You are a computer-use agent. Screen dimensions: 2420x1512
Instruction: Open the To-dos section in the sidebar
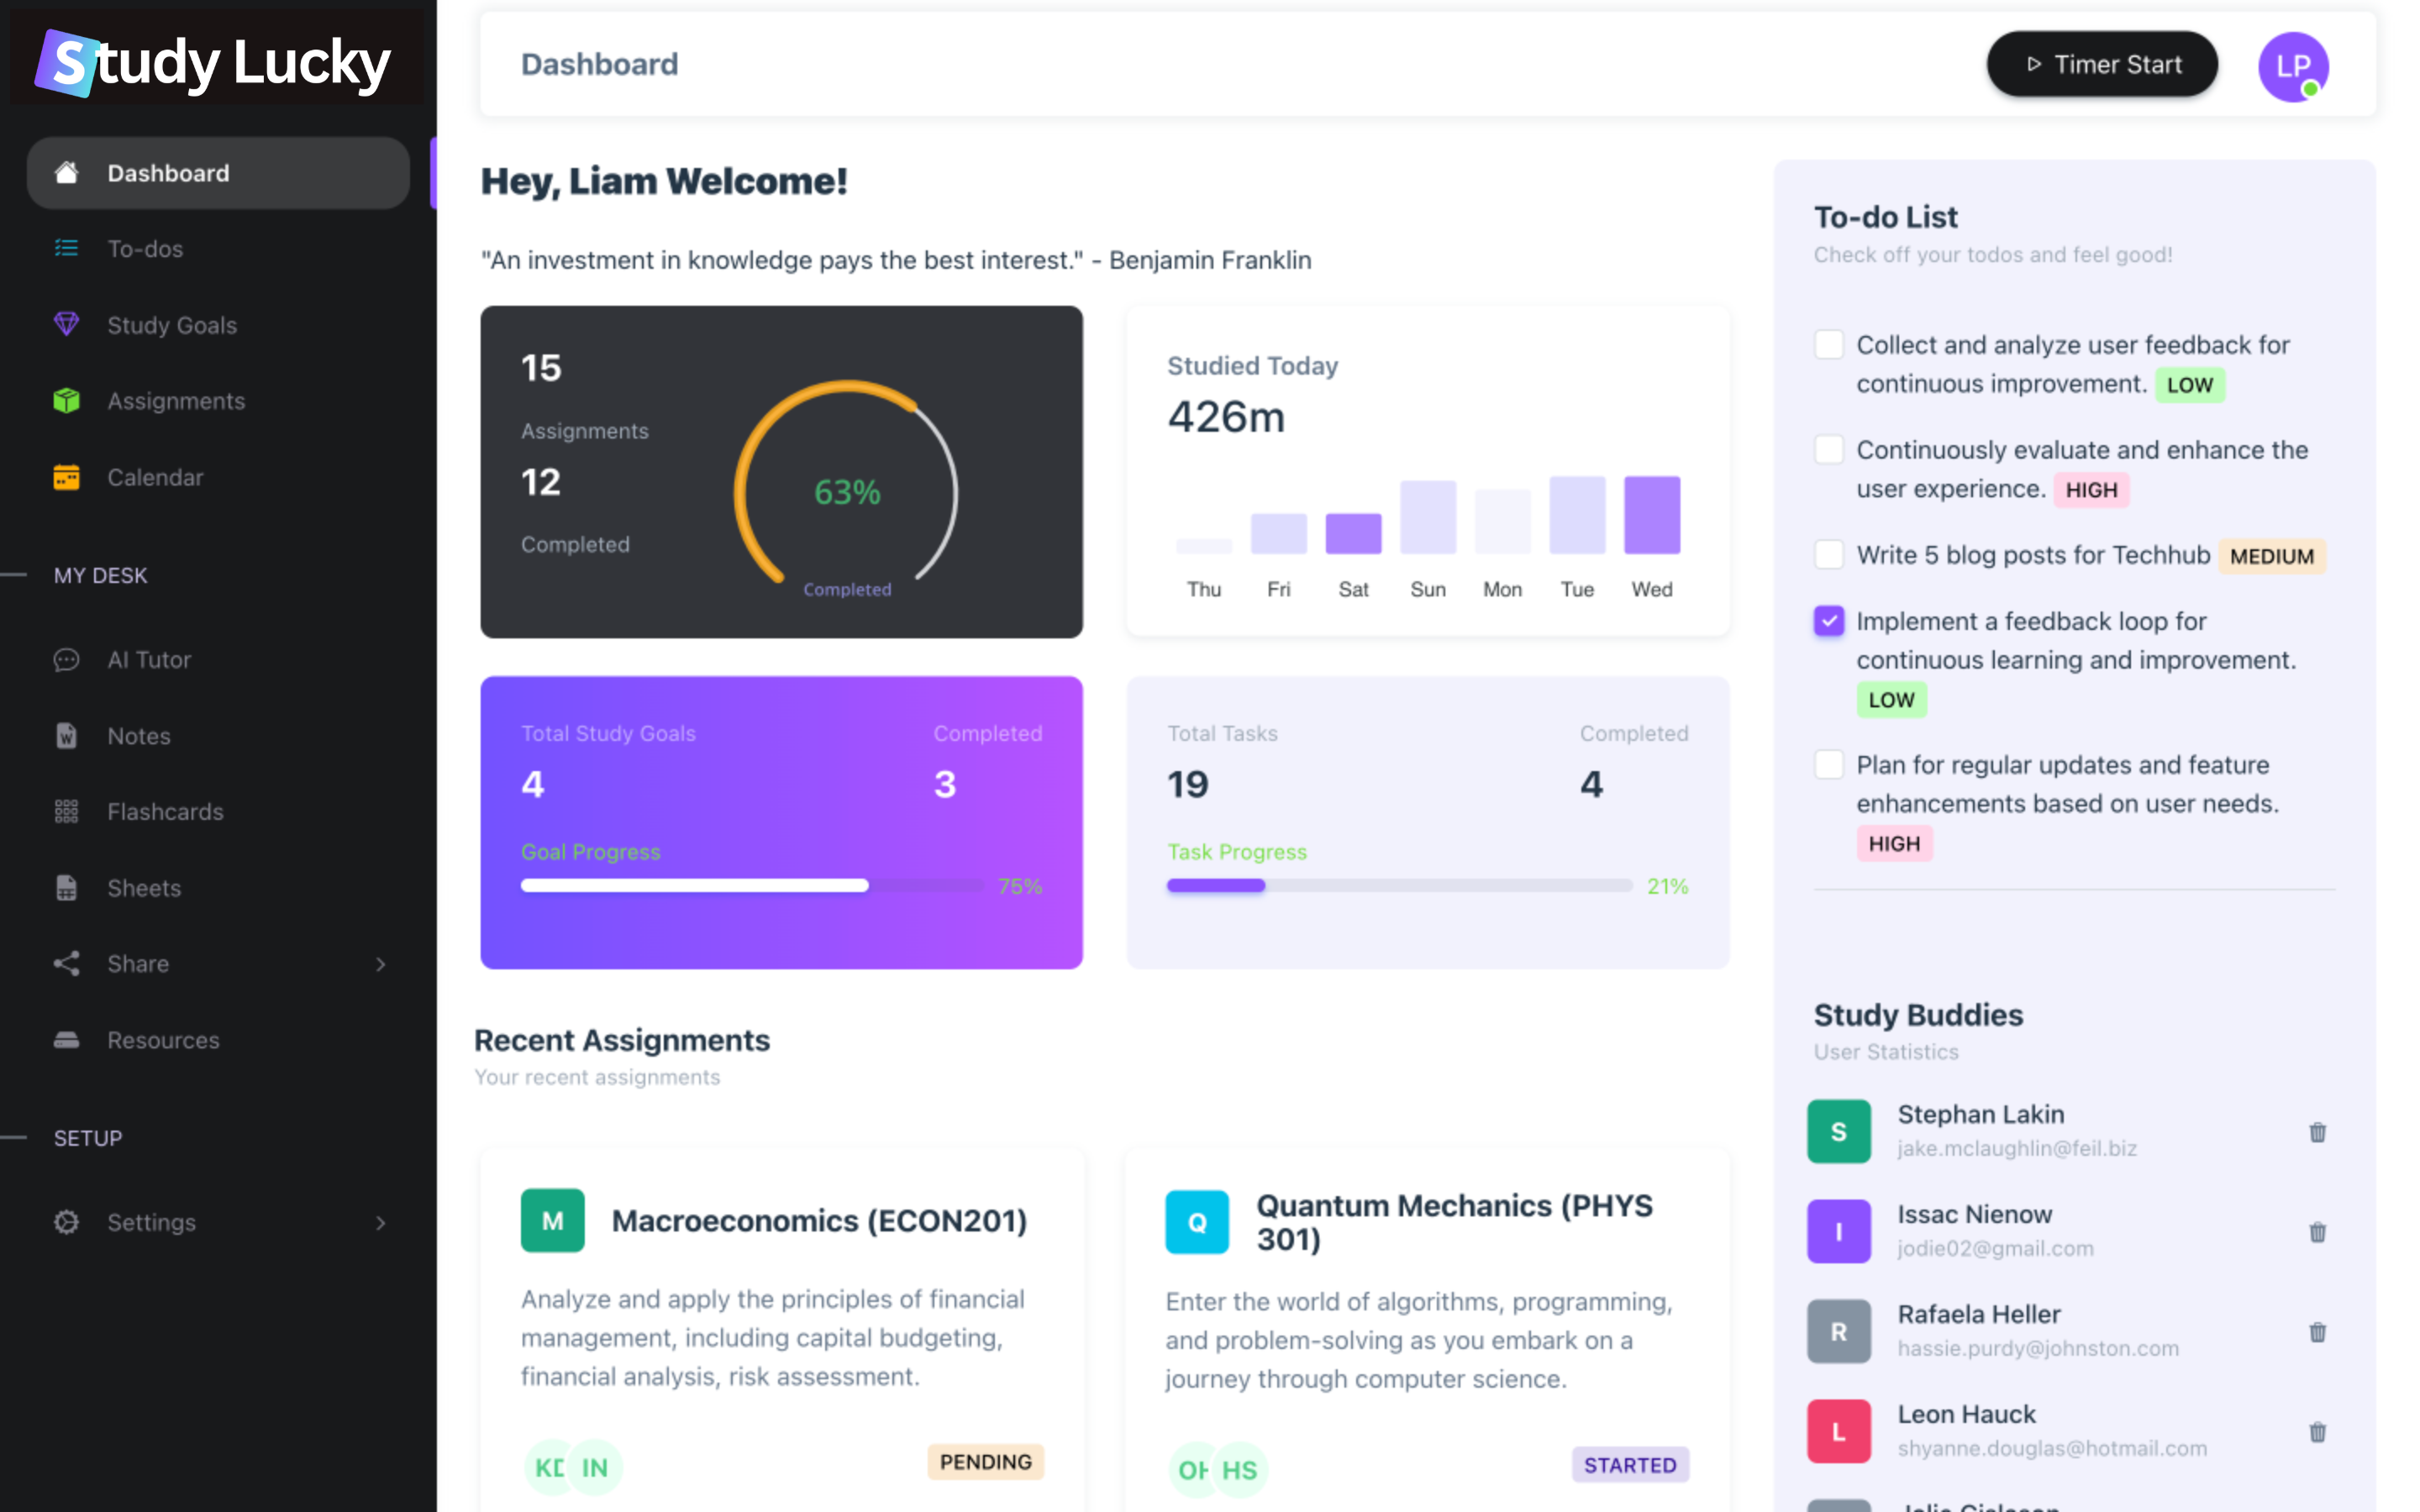[145, 248]
